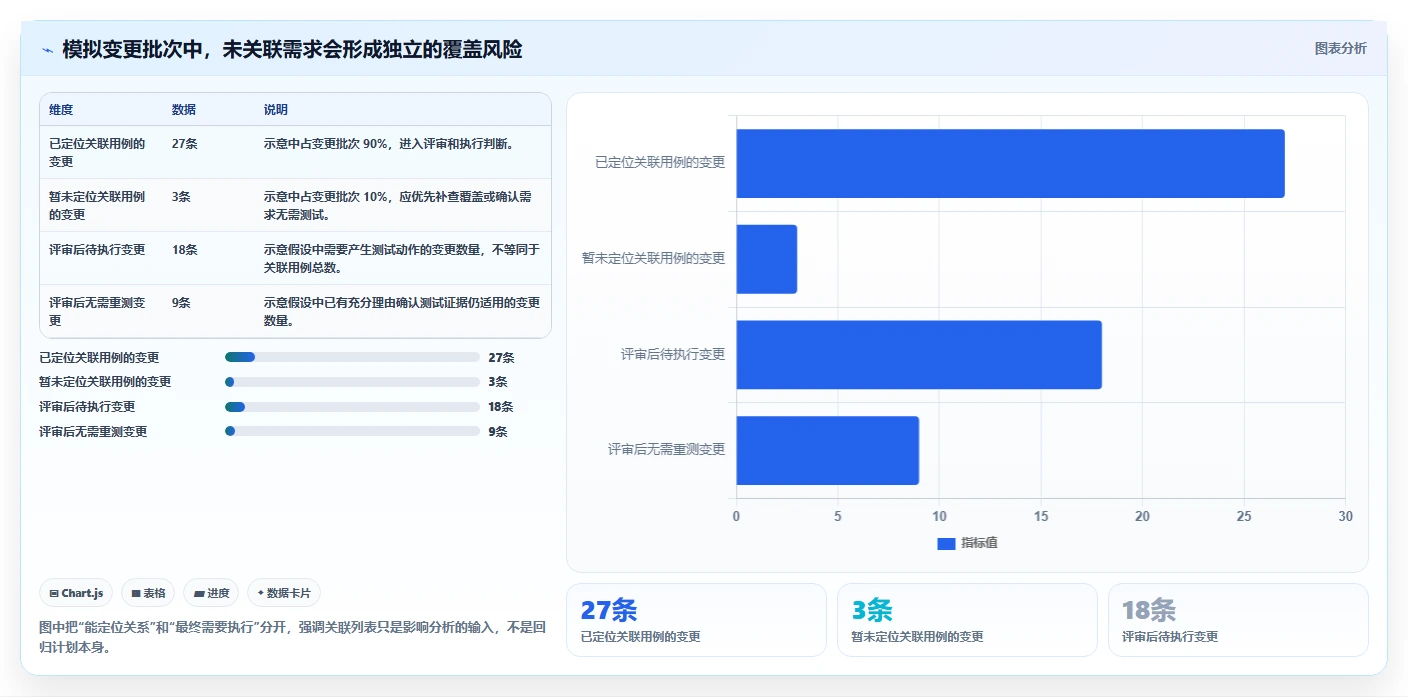Click the chart bar for 评审后无需重测变更
The image size is (1408, 697).
click(x=828, y=450)
